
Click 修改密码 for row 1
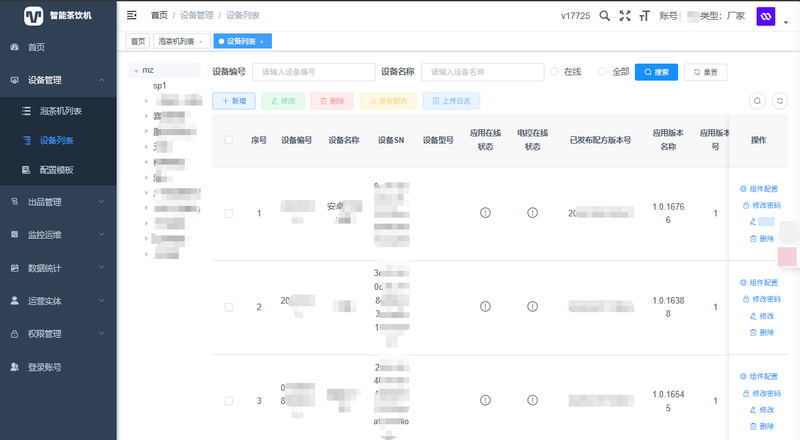point(762,205)
